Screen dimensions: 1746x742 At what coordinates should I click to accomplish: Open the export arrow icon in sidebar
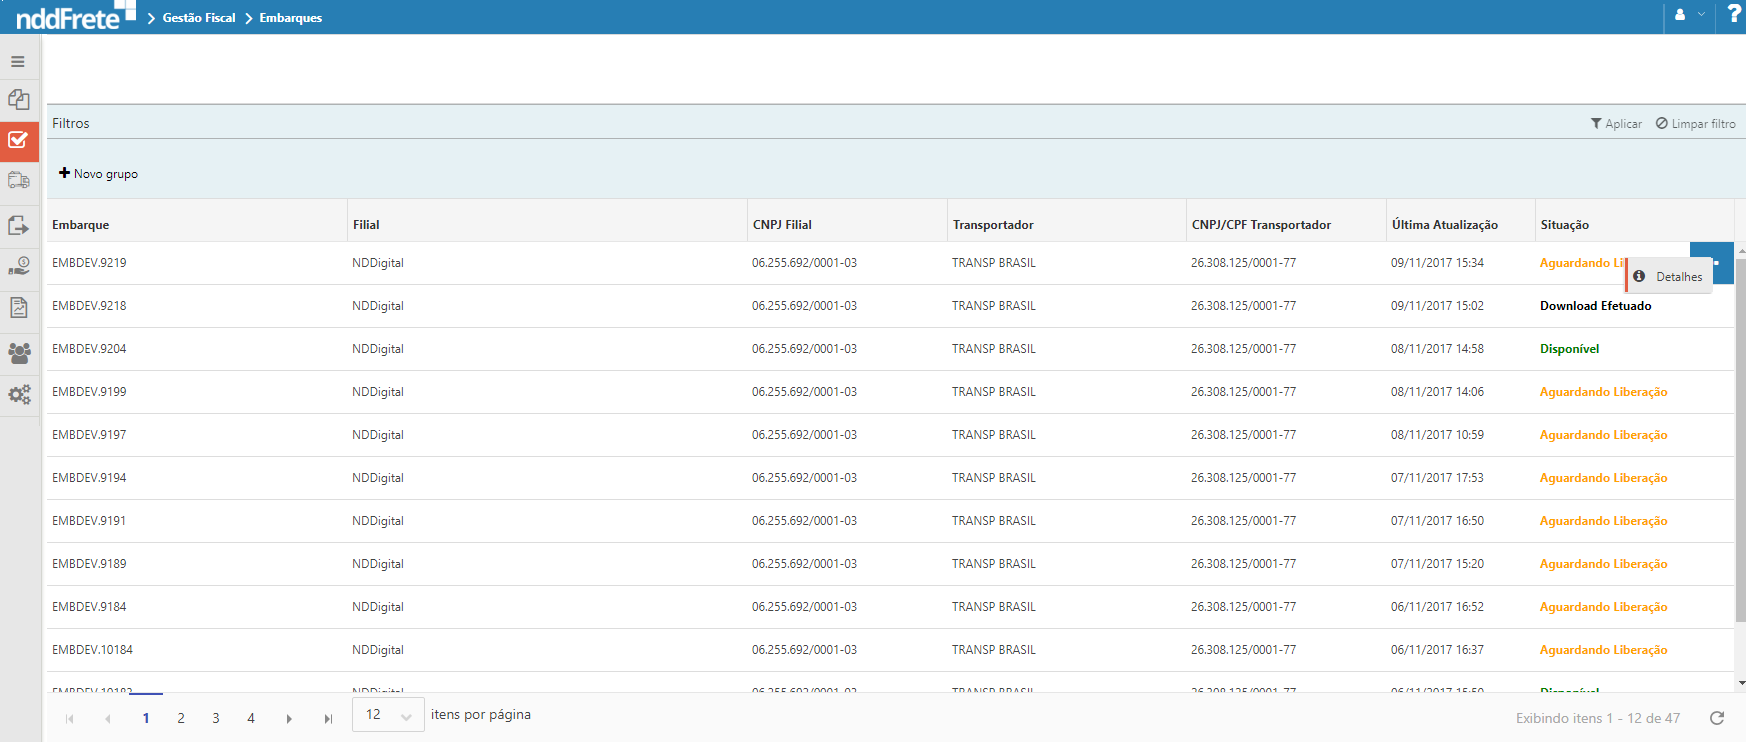18,225
